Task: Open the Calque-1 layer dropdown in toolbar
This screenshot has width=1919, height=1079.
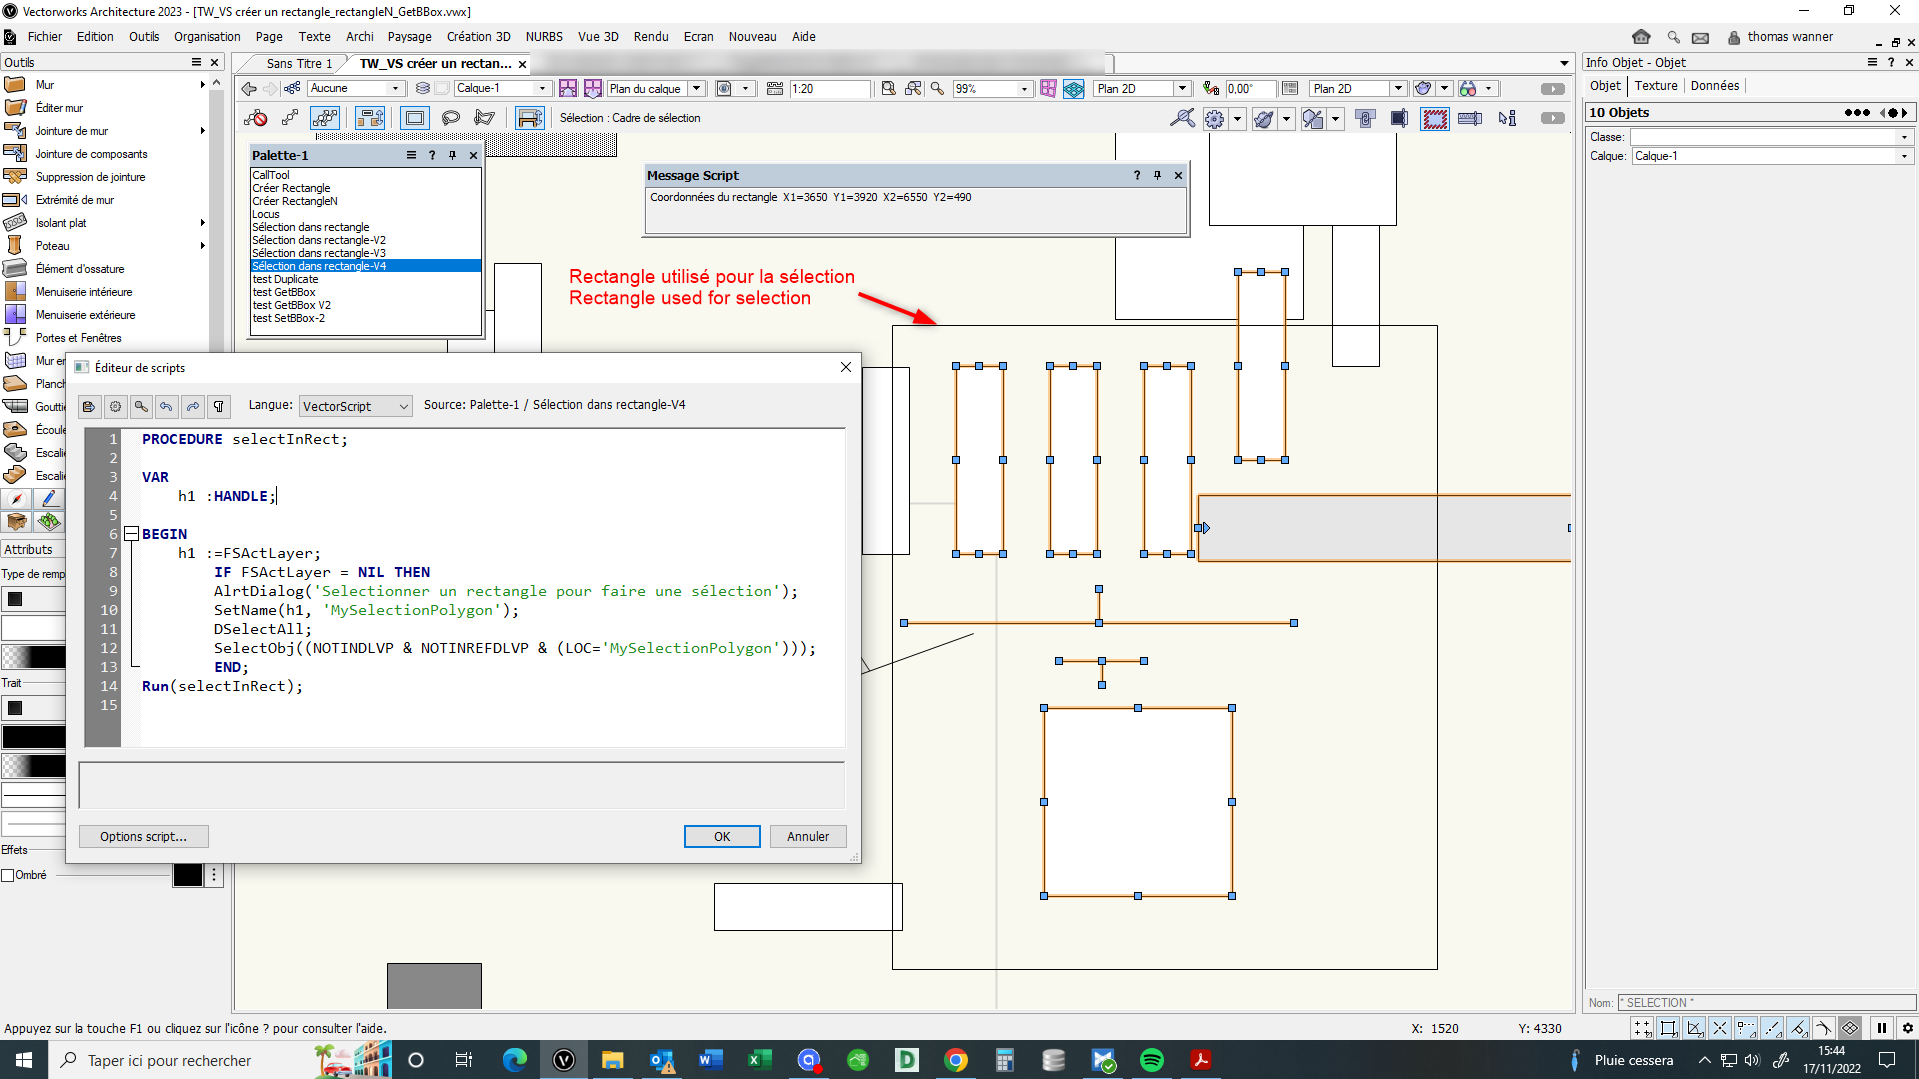Action: coord(502,89)
